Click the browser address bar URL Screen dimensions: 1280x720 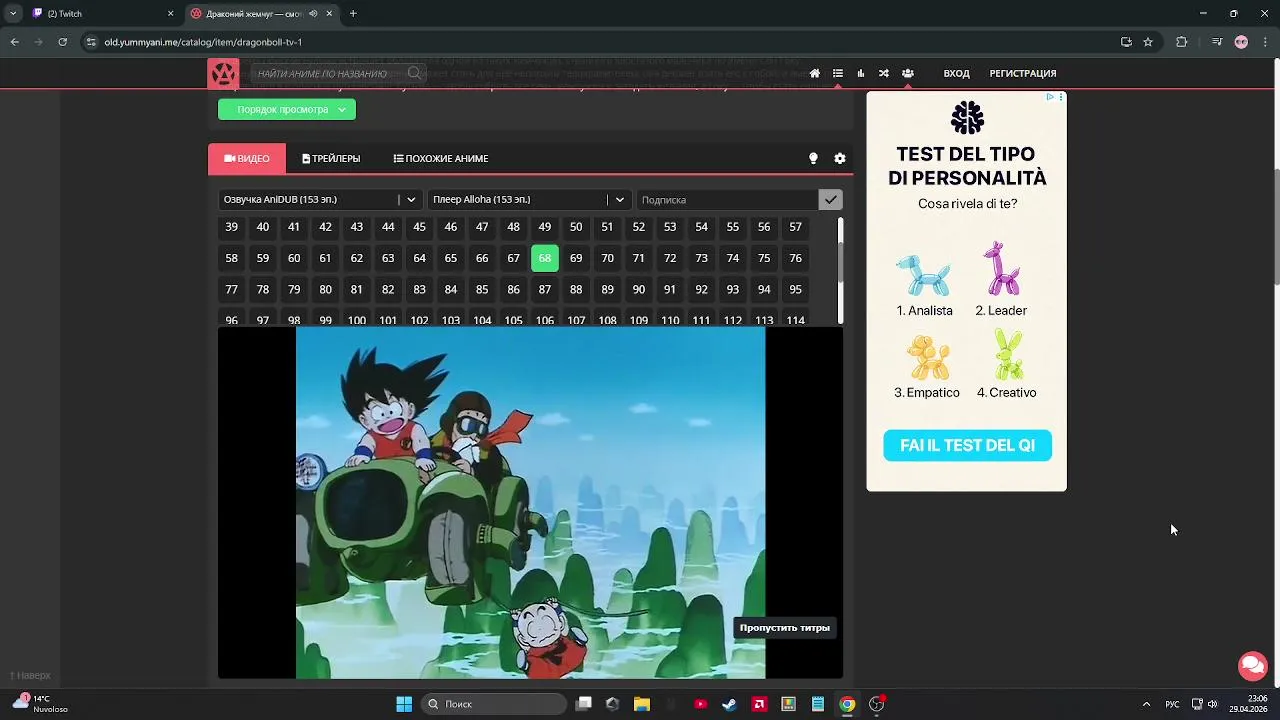pos(203,42)
